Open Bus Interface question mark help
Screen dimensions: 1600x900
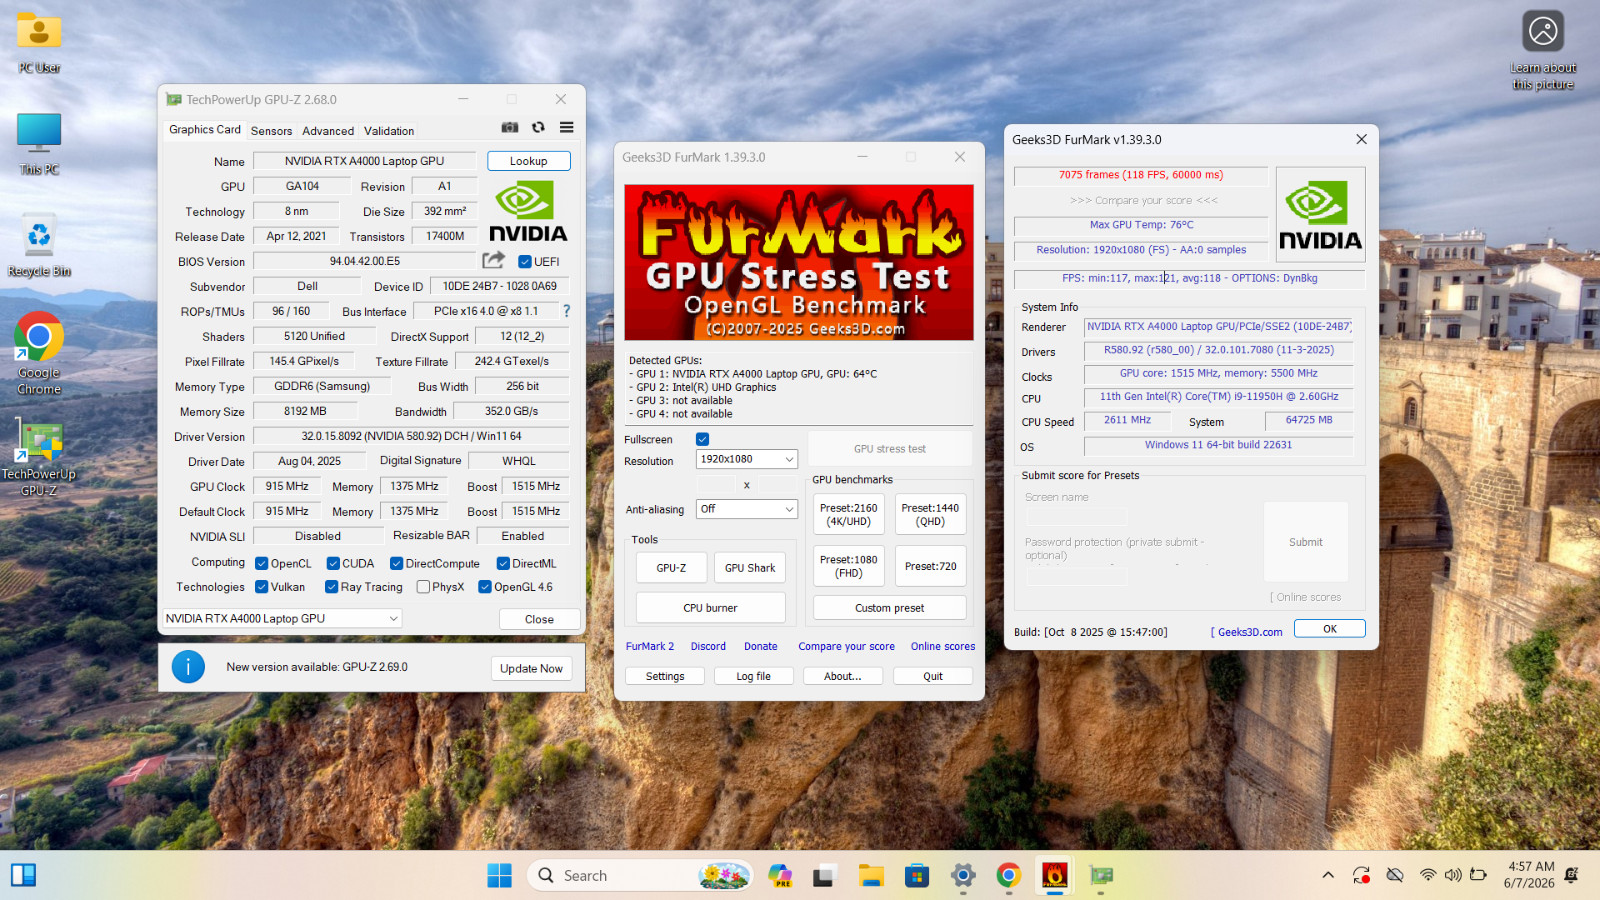point(566,311)
